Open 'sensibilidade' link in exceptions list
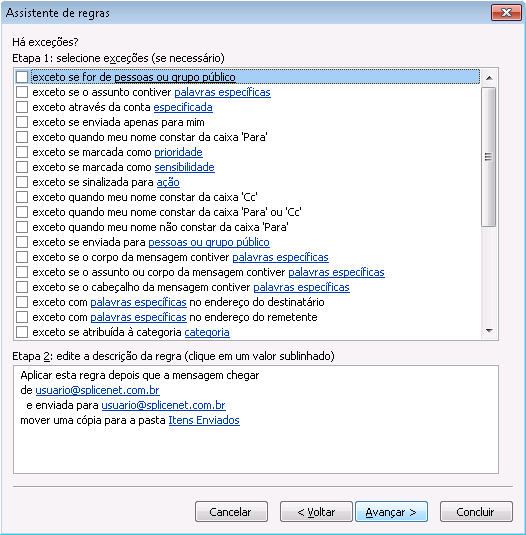Viewport: 526px width, 535px height. pyautogui.click(x=185, y=167)
